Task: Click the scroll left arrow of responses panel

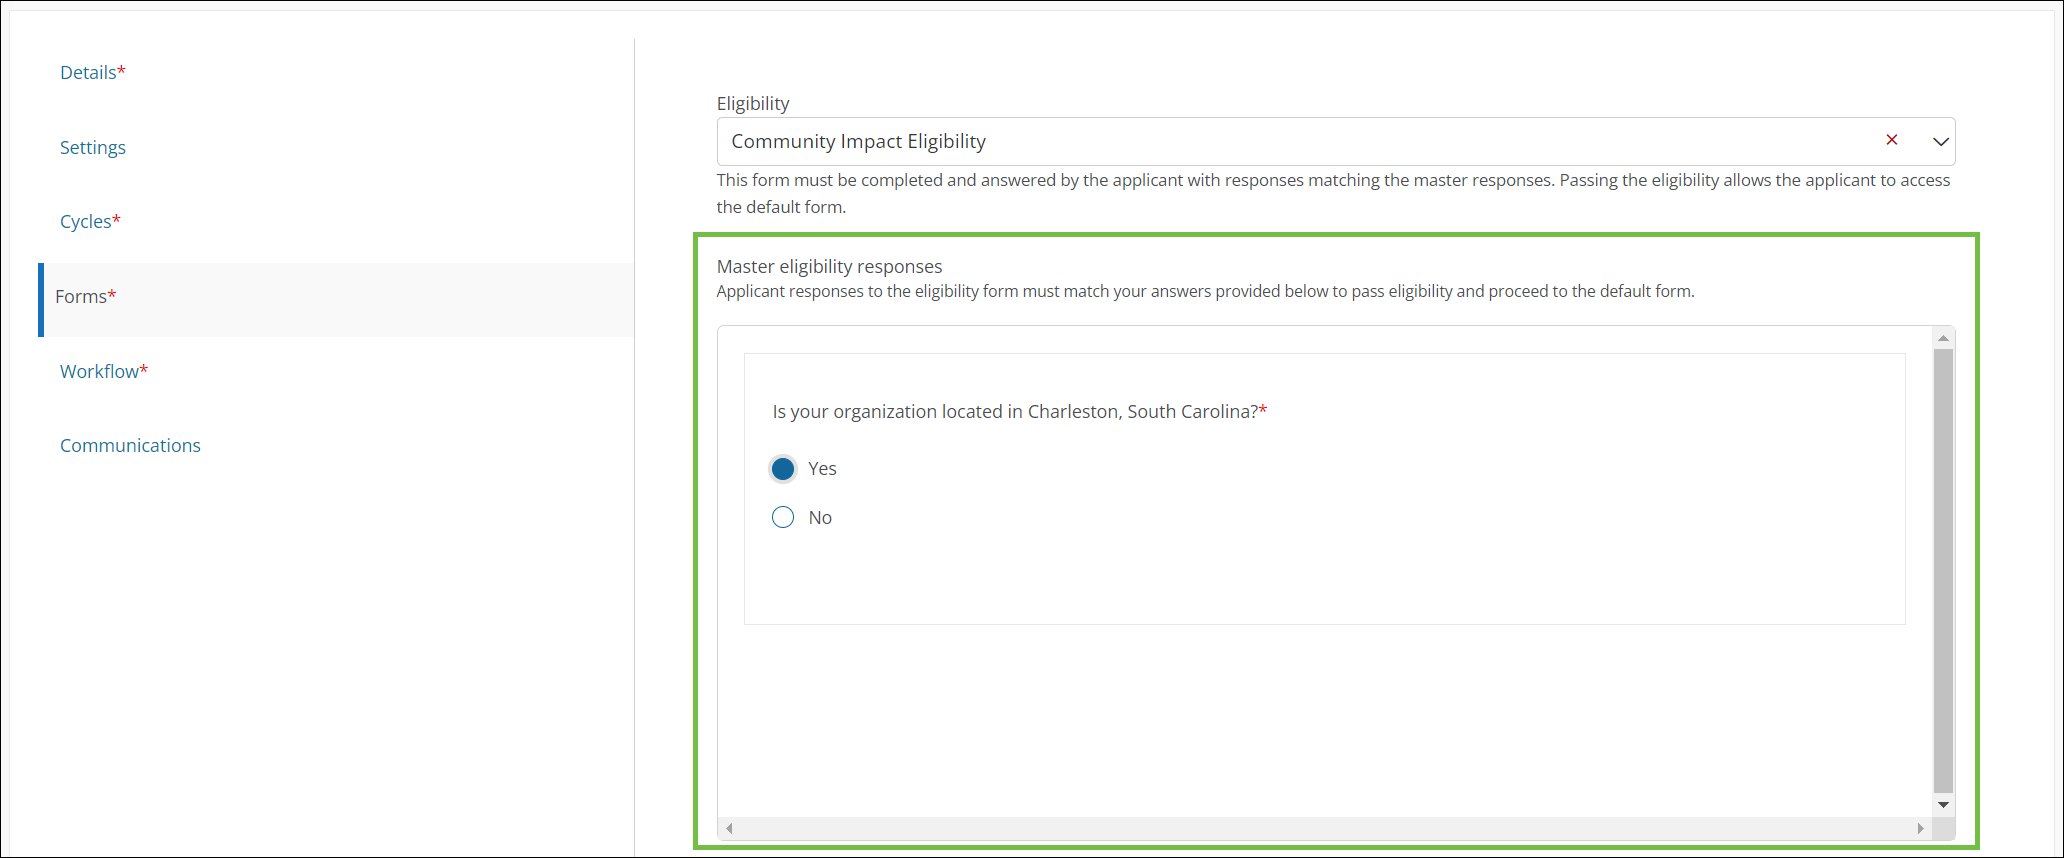Action: point(730,828)
